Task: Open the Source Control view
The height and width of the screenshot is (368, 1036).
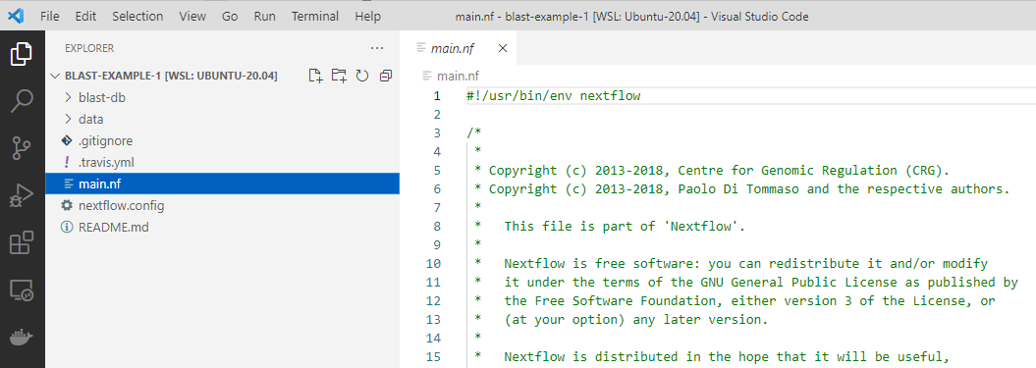Action: [x=22, y=149]
